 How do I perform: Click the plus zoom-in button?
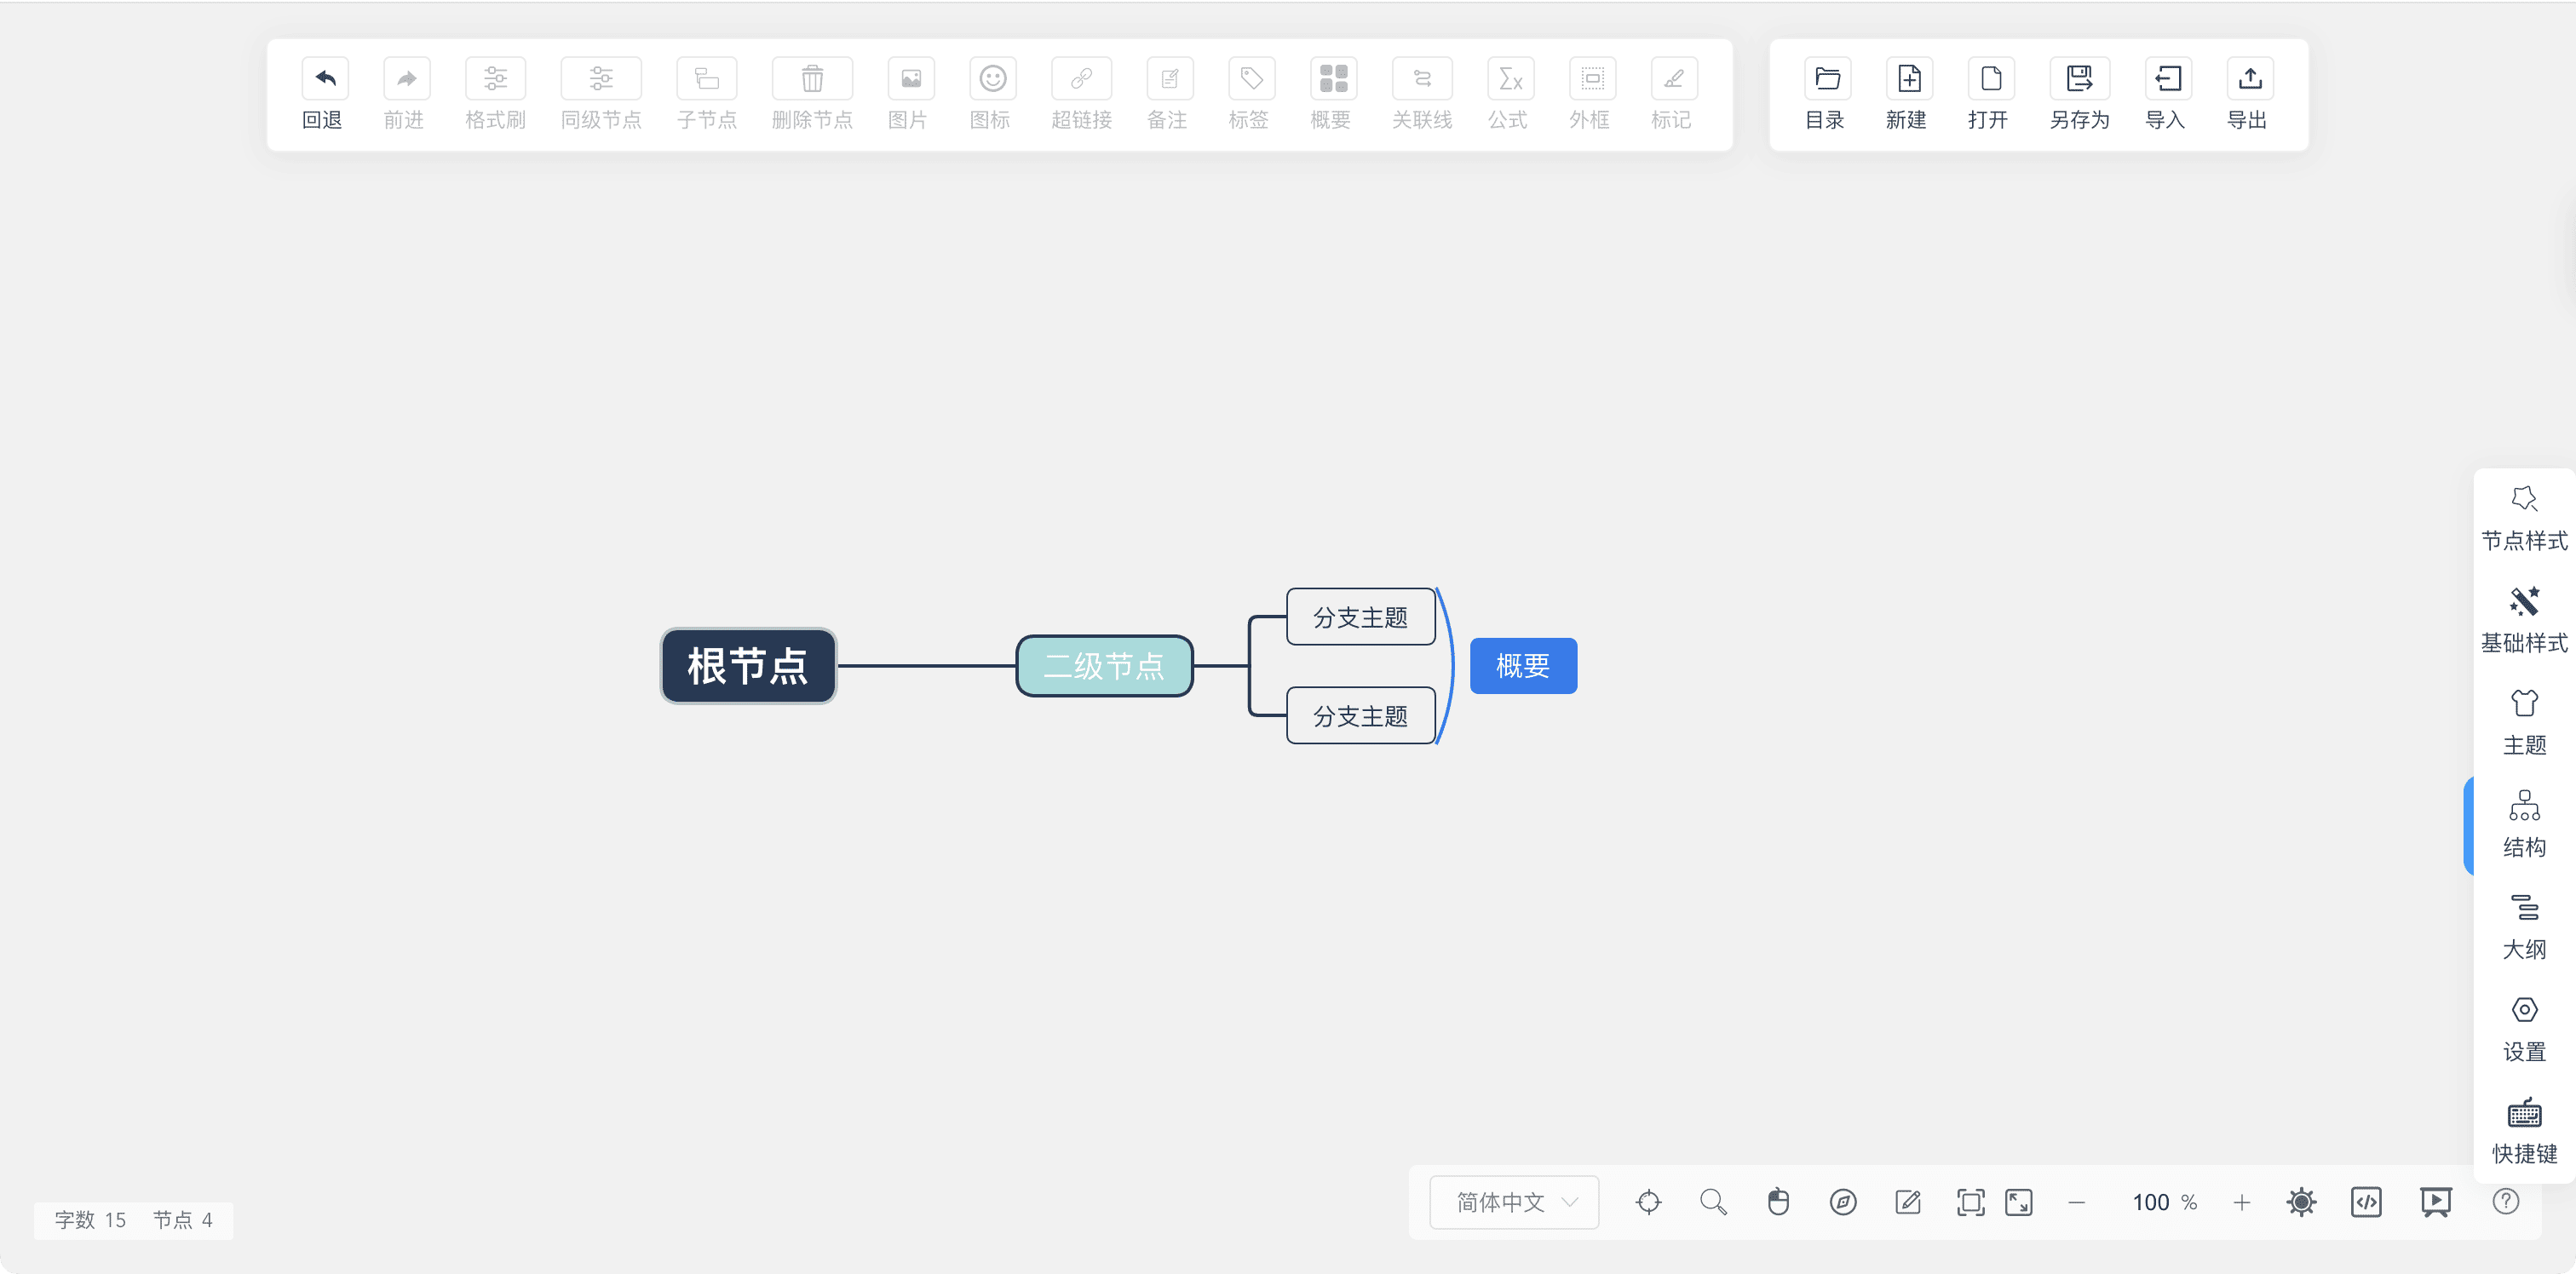(x=2241, y=1201)
